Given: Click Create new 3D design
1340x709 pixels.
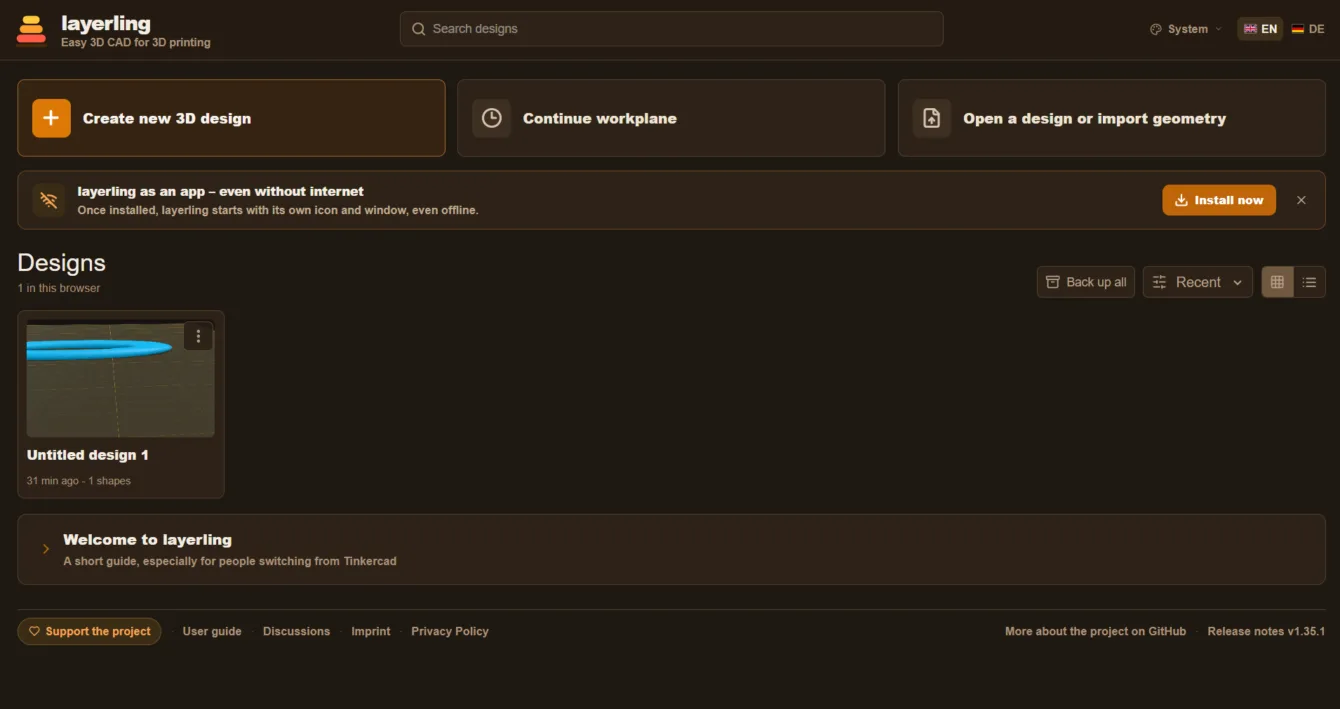Looking at the screenshot, I should click(231, 118).
